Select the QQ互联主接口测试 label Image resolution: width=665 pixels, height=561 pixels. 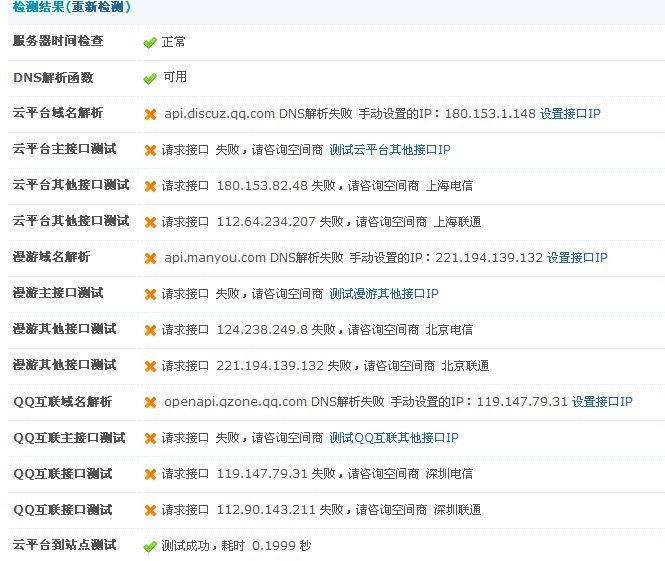pyautogui.click(x=69, y=438)
